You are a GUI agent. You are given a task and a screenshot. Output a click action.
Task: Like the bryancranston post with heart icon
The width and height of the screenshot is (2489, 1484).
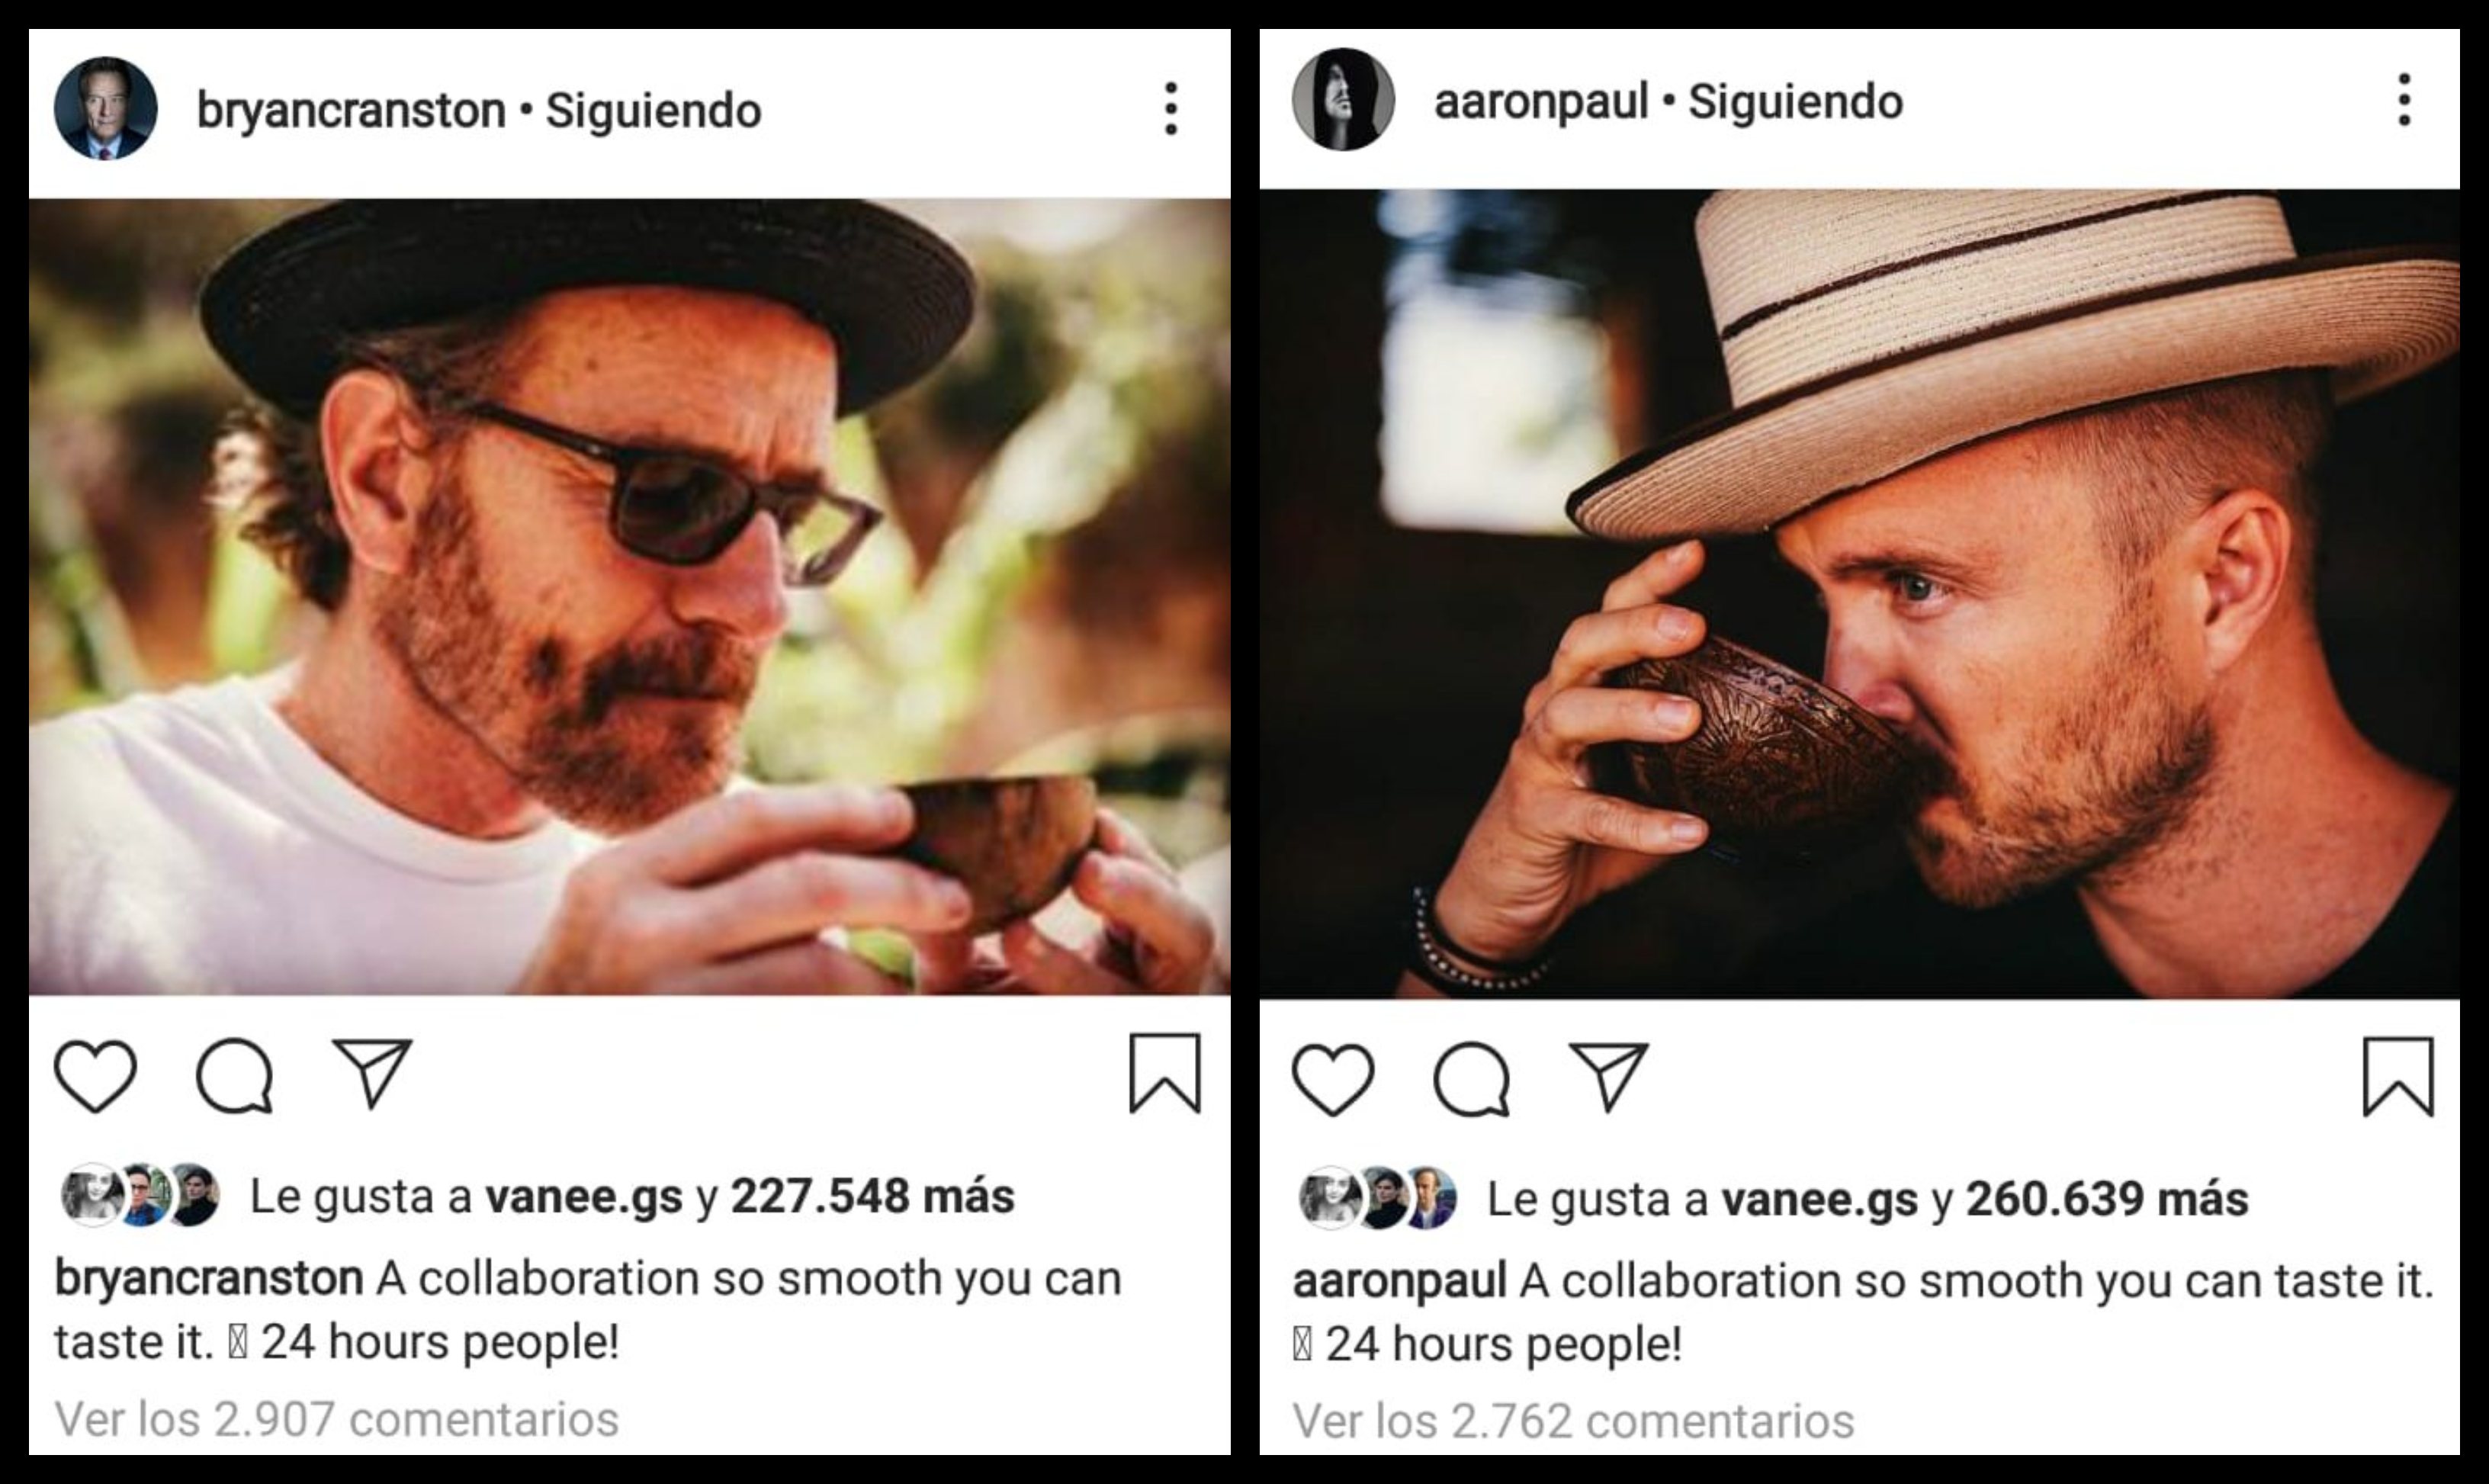[95, 1077]
